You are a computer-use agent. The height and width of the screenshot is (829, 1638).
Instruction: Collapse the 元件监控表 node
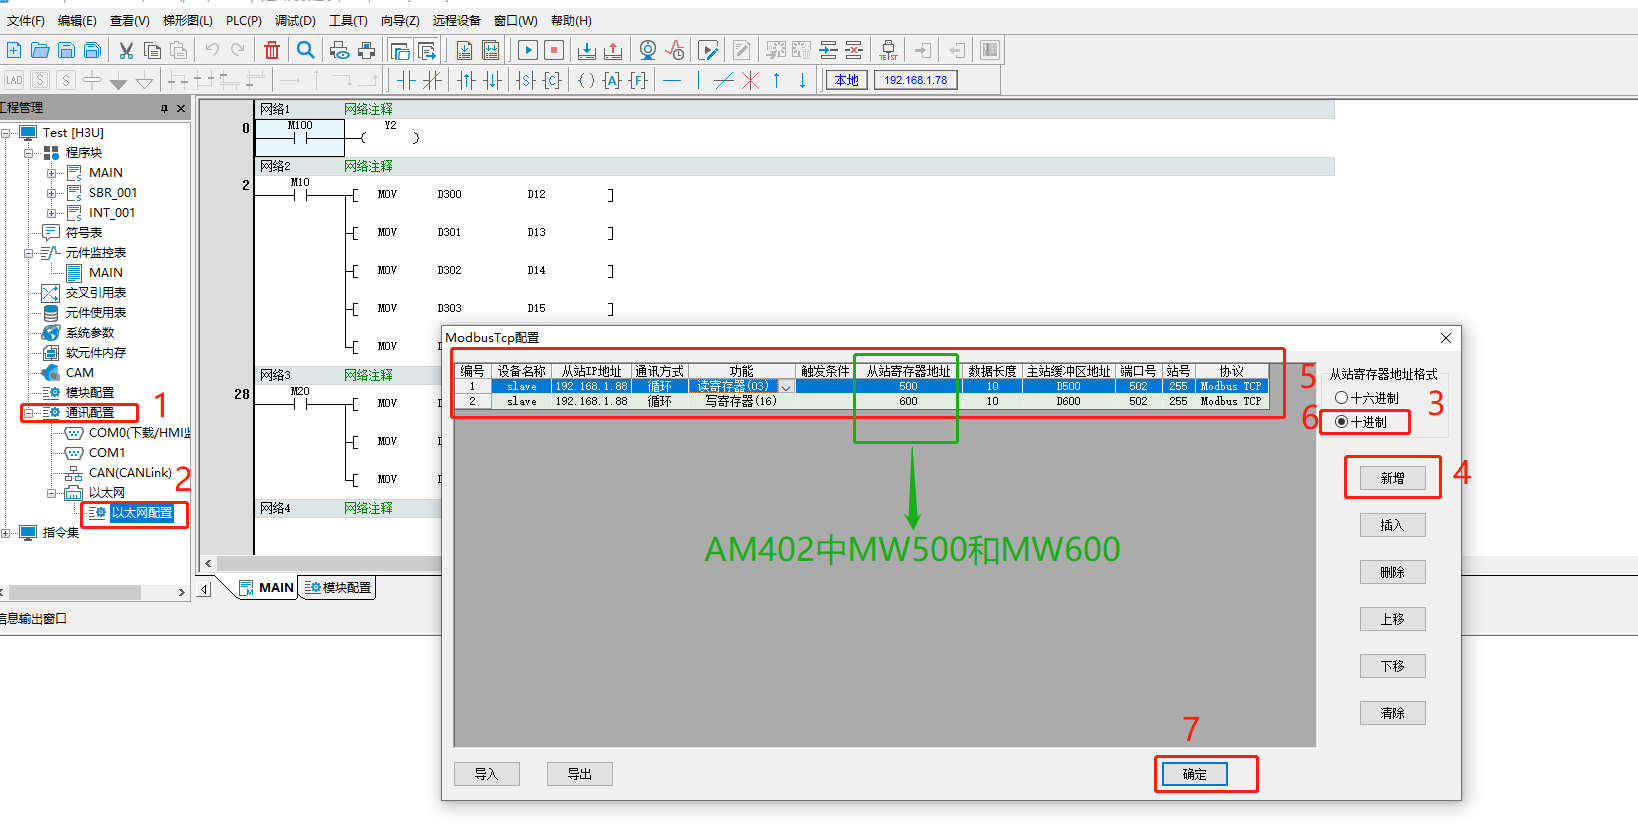[29, 252]
